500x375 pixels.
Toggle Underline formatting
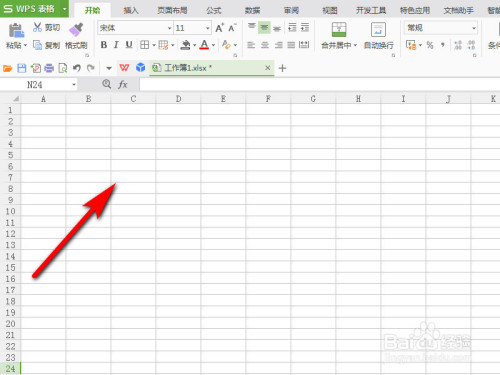click(x=129, y=45)
